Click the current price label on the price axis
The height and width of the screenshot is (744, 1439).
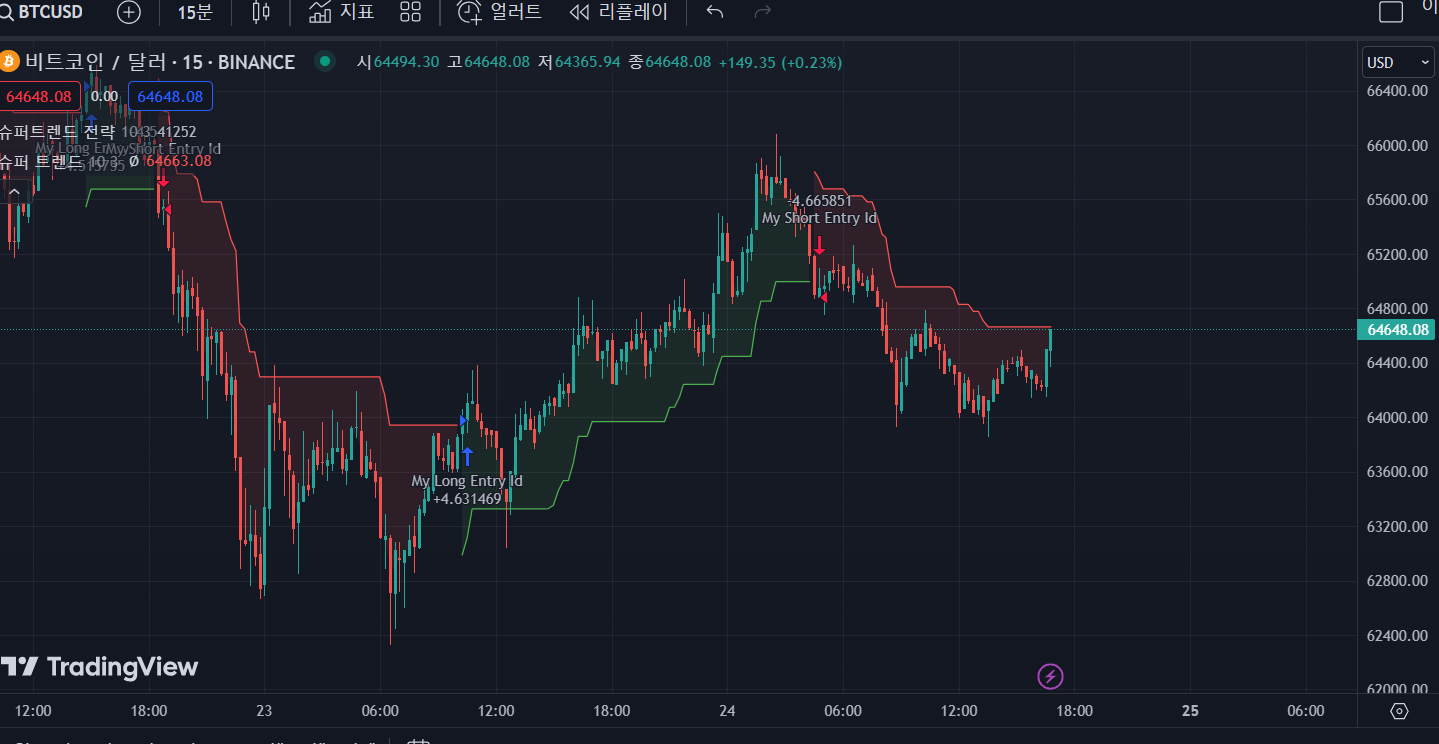pos(1396,330)
